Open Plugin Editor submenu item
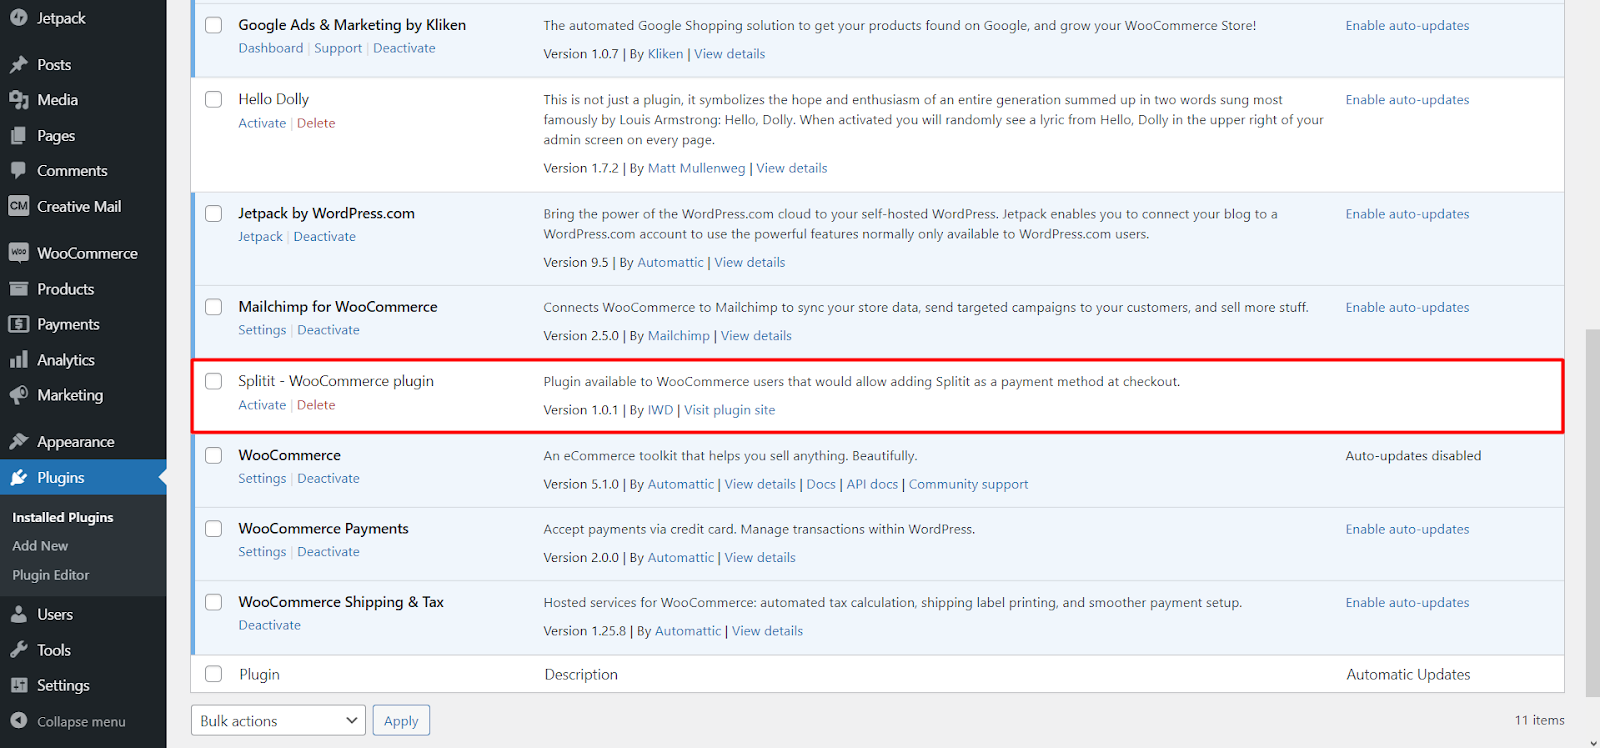1600x748 pixels. (51, 575)
